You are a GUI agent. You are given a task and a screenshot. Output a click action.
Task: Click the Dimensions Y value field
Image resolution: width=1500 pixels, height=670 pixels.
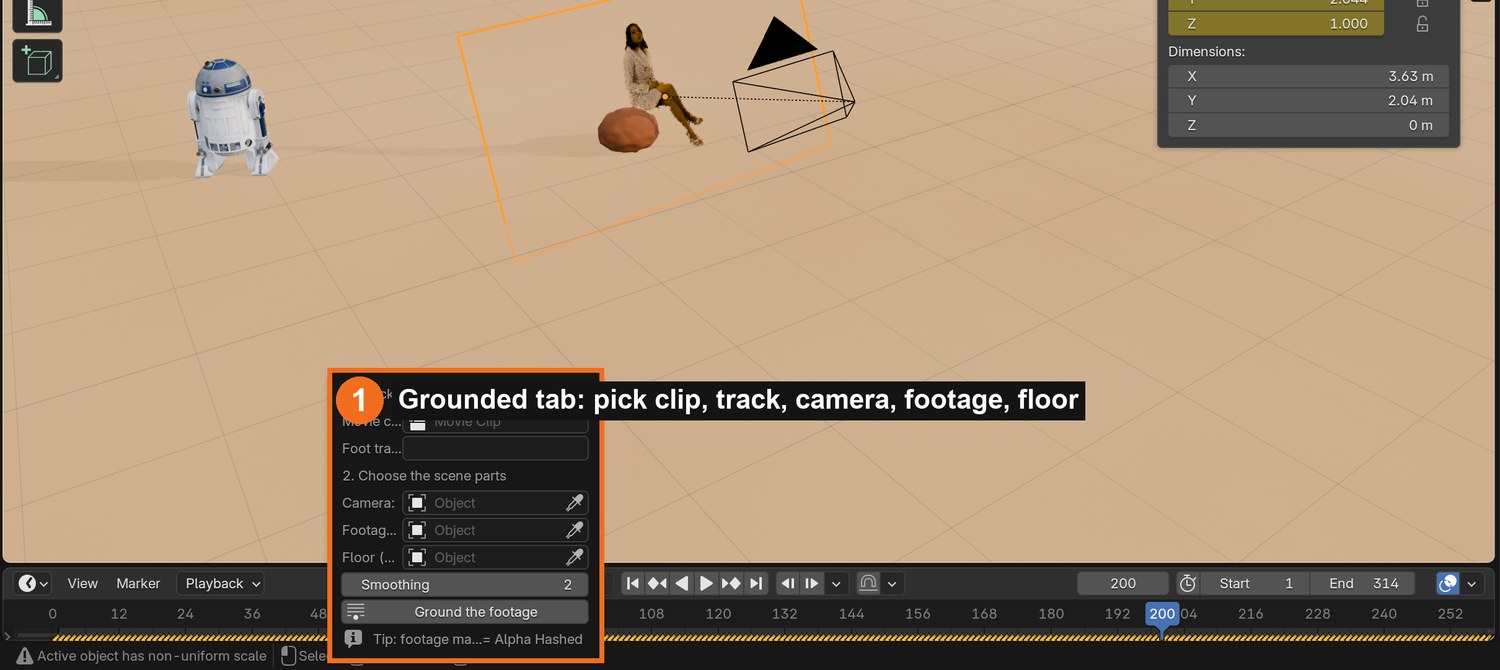(x=1310, y=100)
